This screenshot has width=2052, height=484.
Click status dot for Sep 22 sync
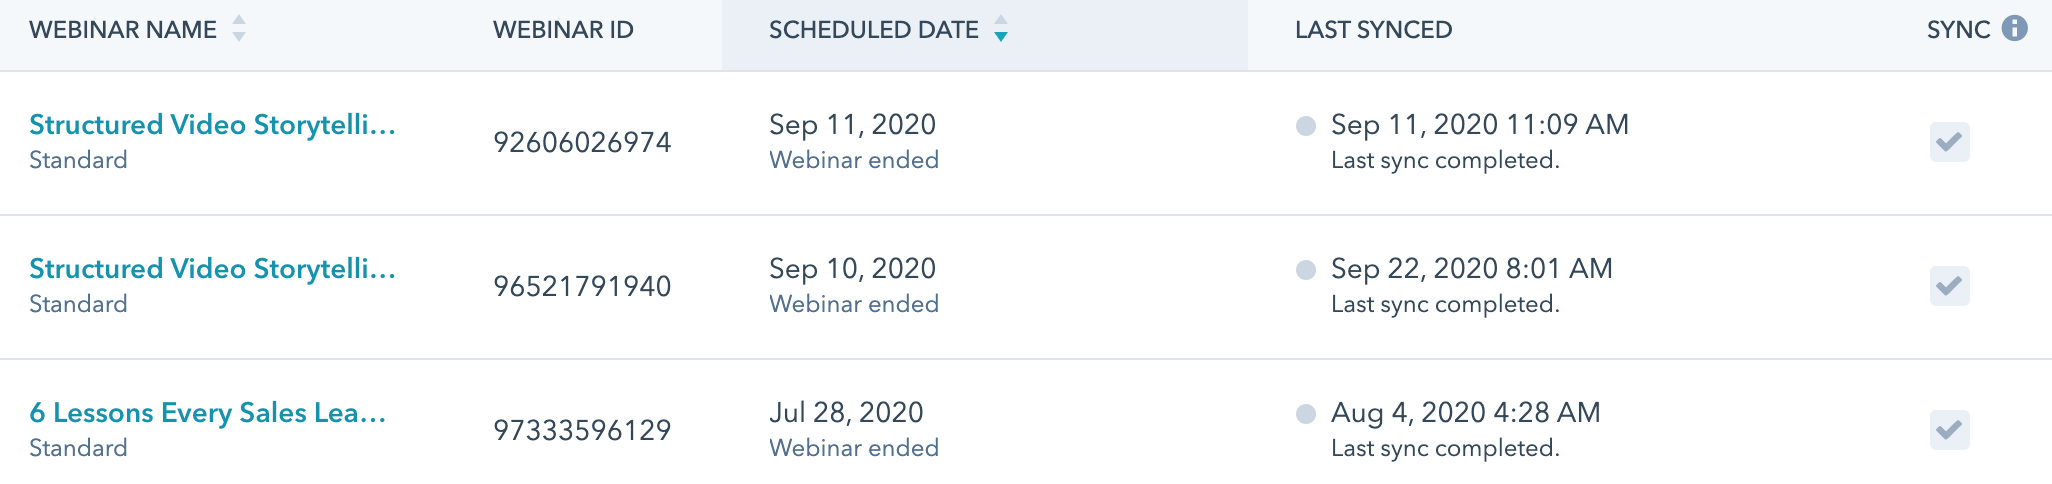tap(1305, 270)
